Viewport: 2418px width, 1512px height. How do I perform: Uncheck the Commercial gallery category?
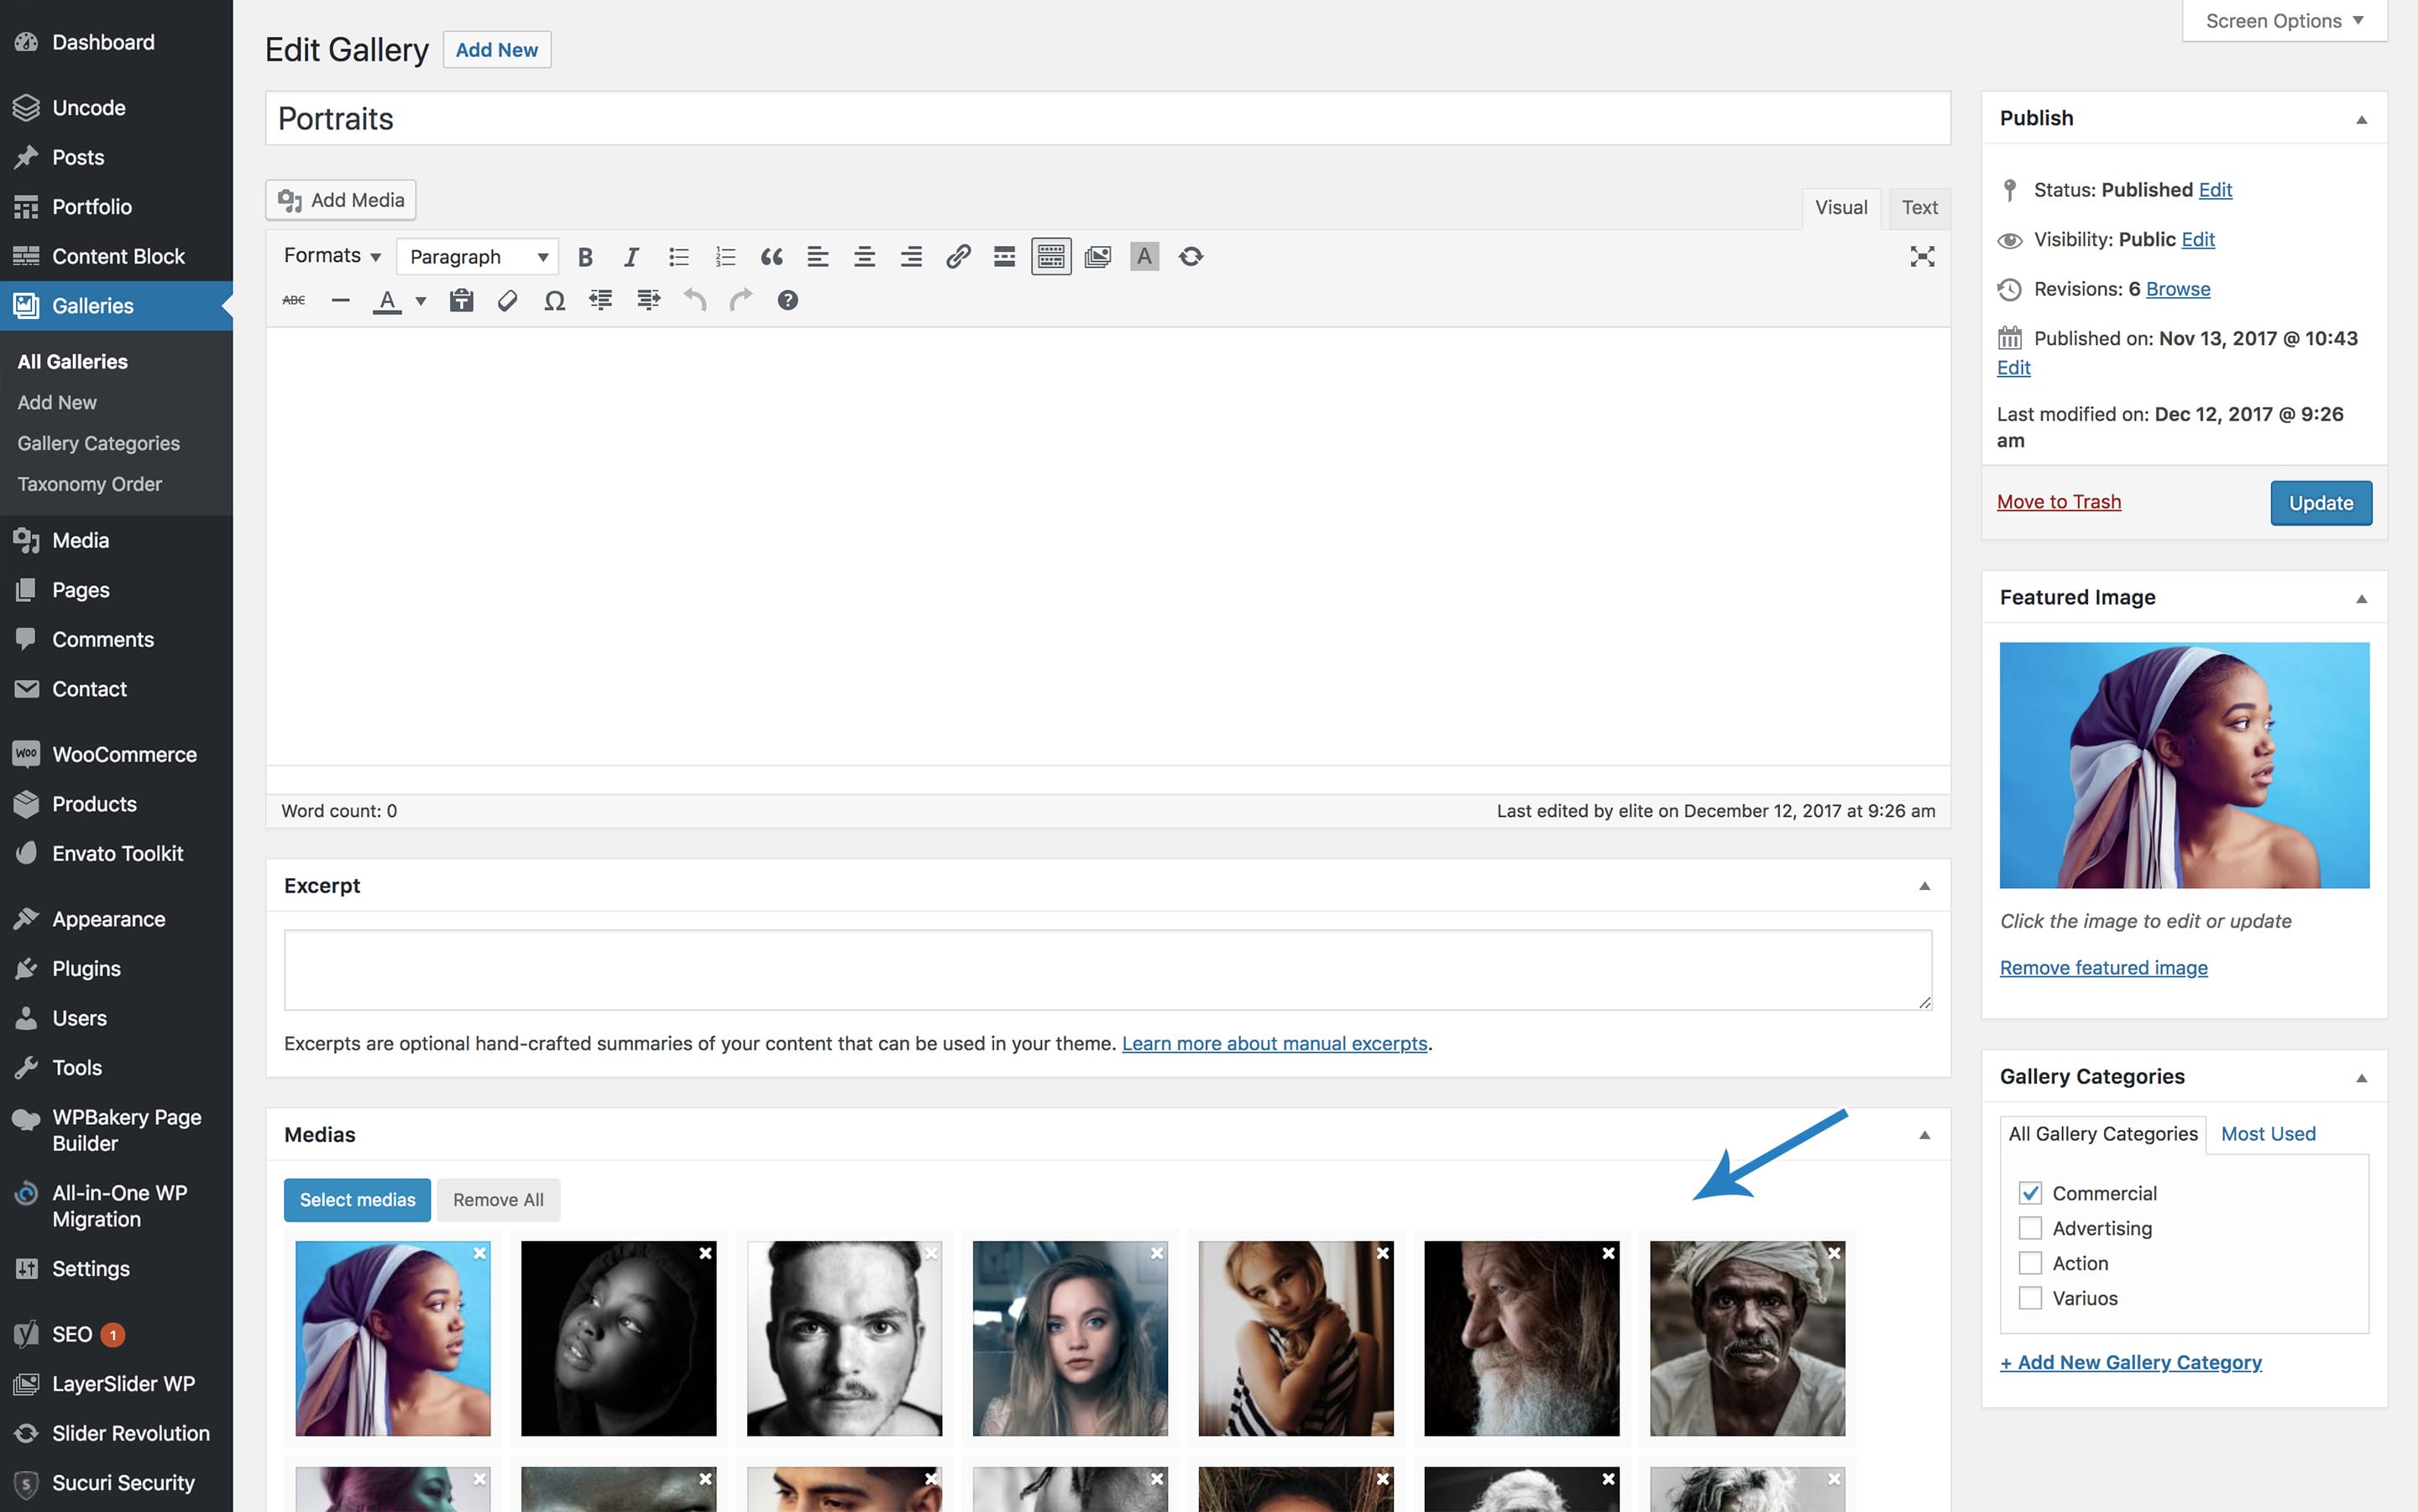pyautogui.click(x=2029, y=1193)
